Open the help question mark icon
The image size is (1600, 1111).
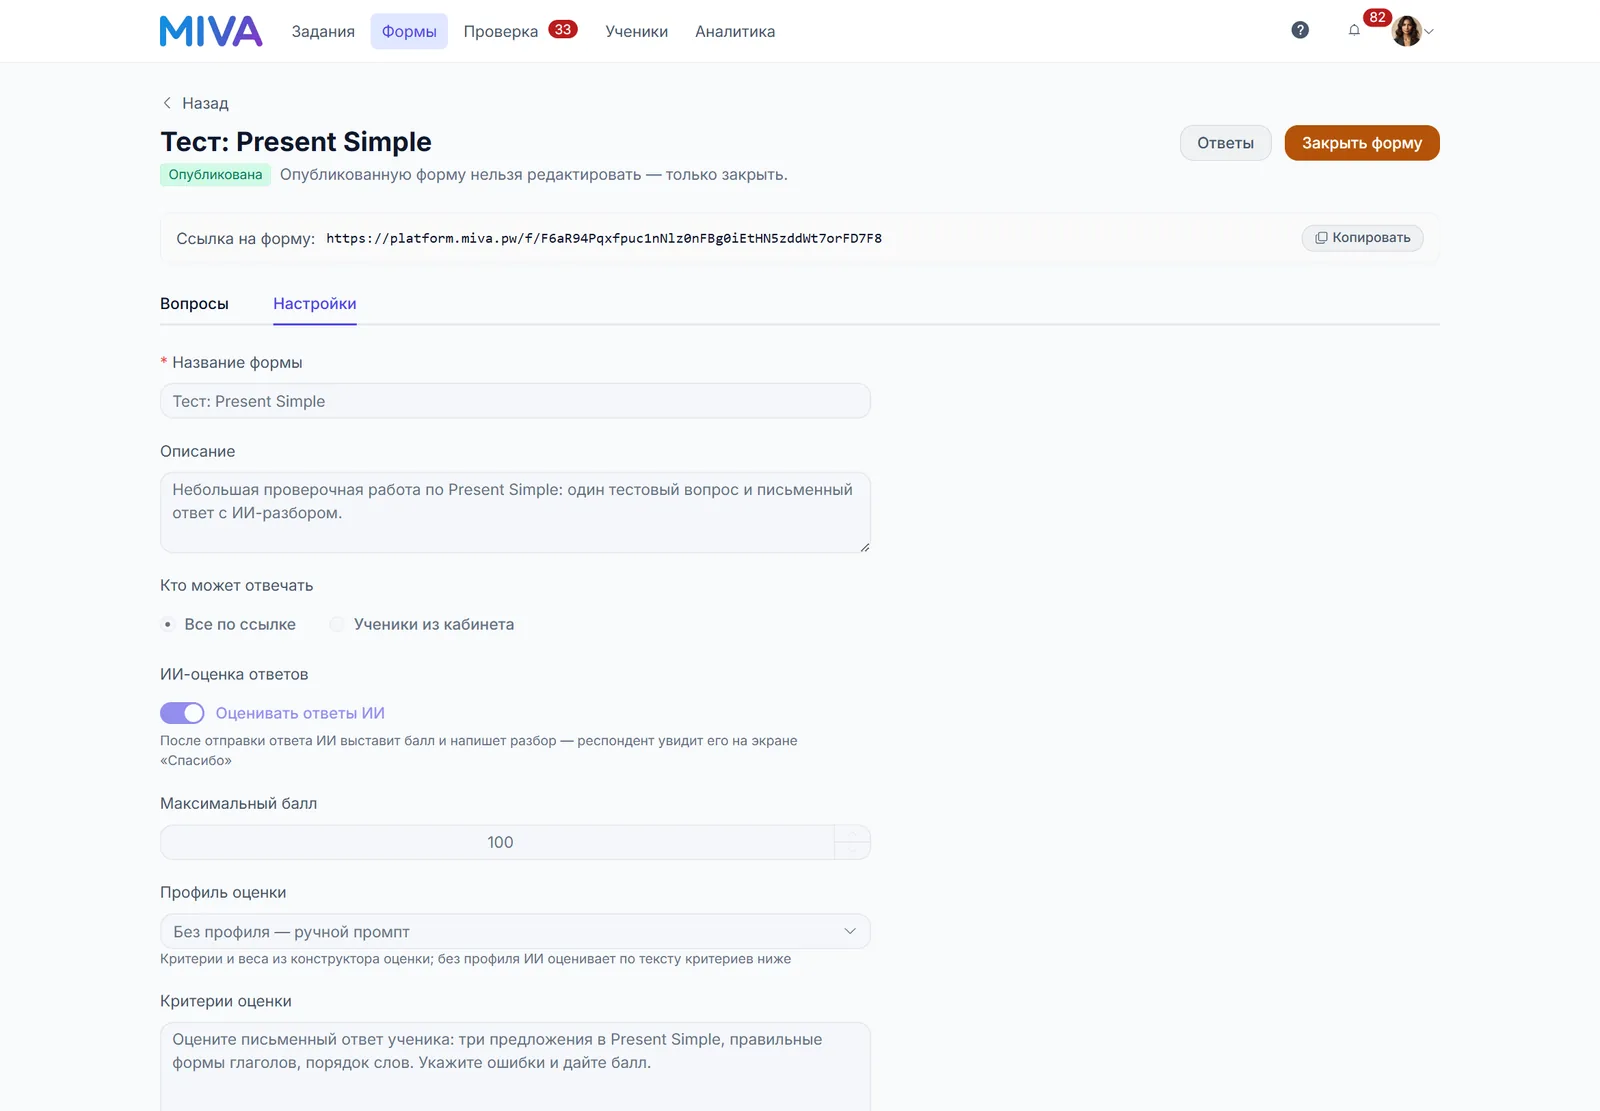click(x=1300, y=30)
